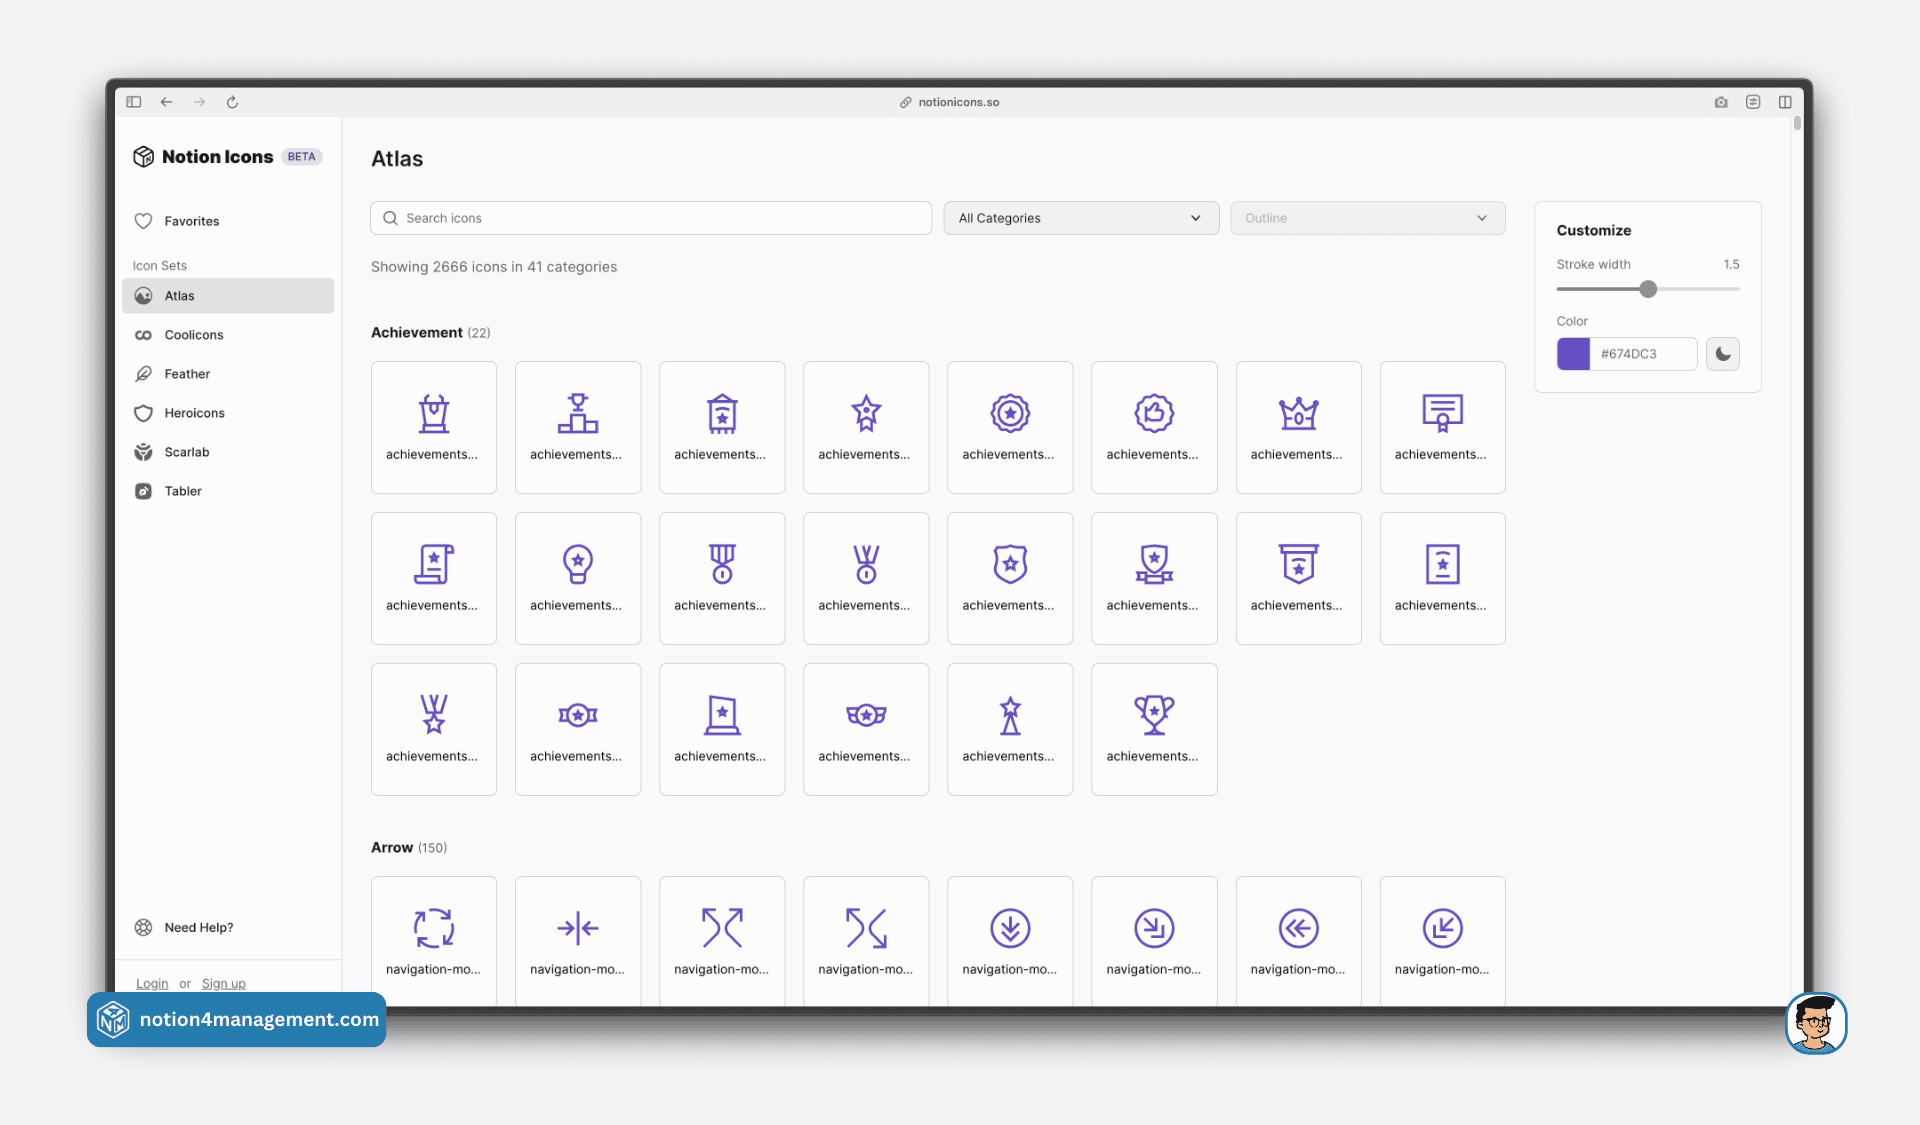Viewport: 1920px width, 1125px height.
Task: Open the Scarlab icon set
Action: [x=228, y=452]
